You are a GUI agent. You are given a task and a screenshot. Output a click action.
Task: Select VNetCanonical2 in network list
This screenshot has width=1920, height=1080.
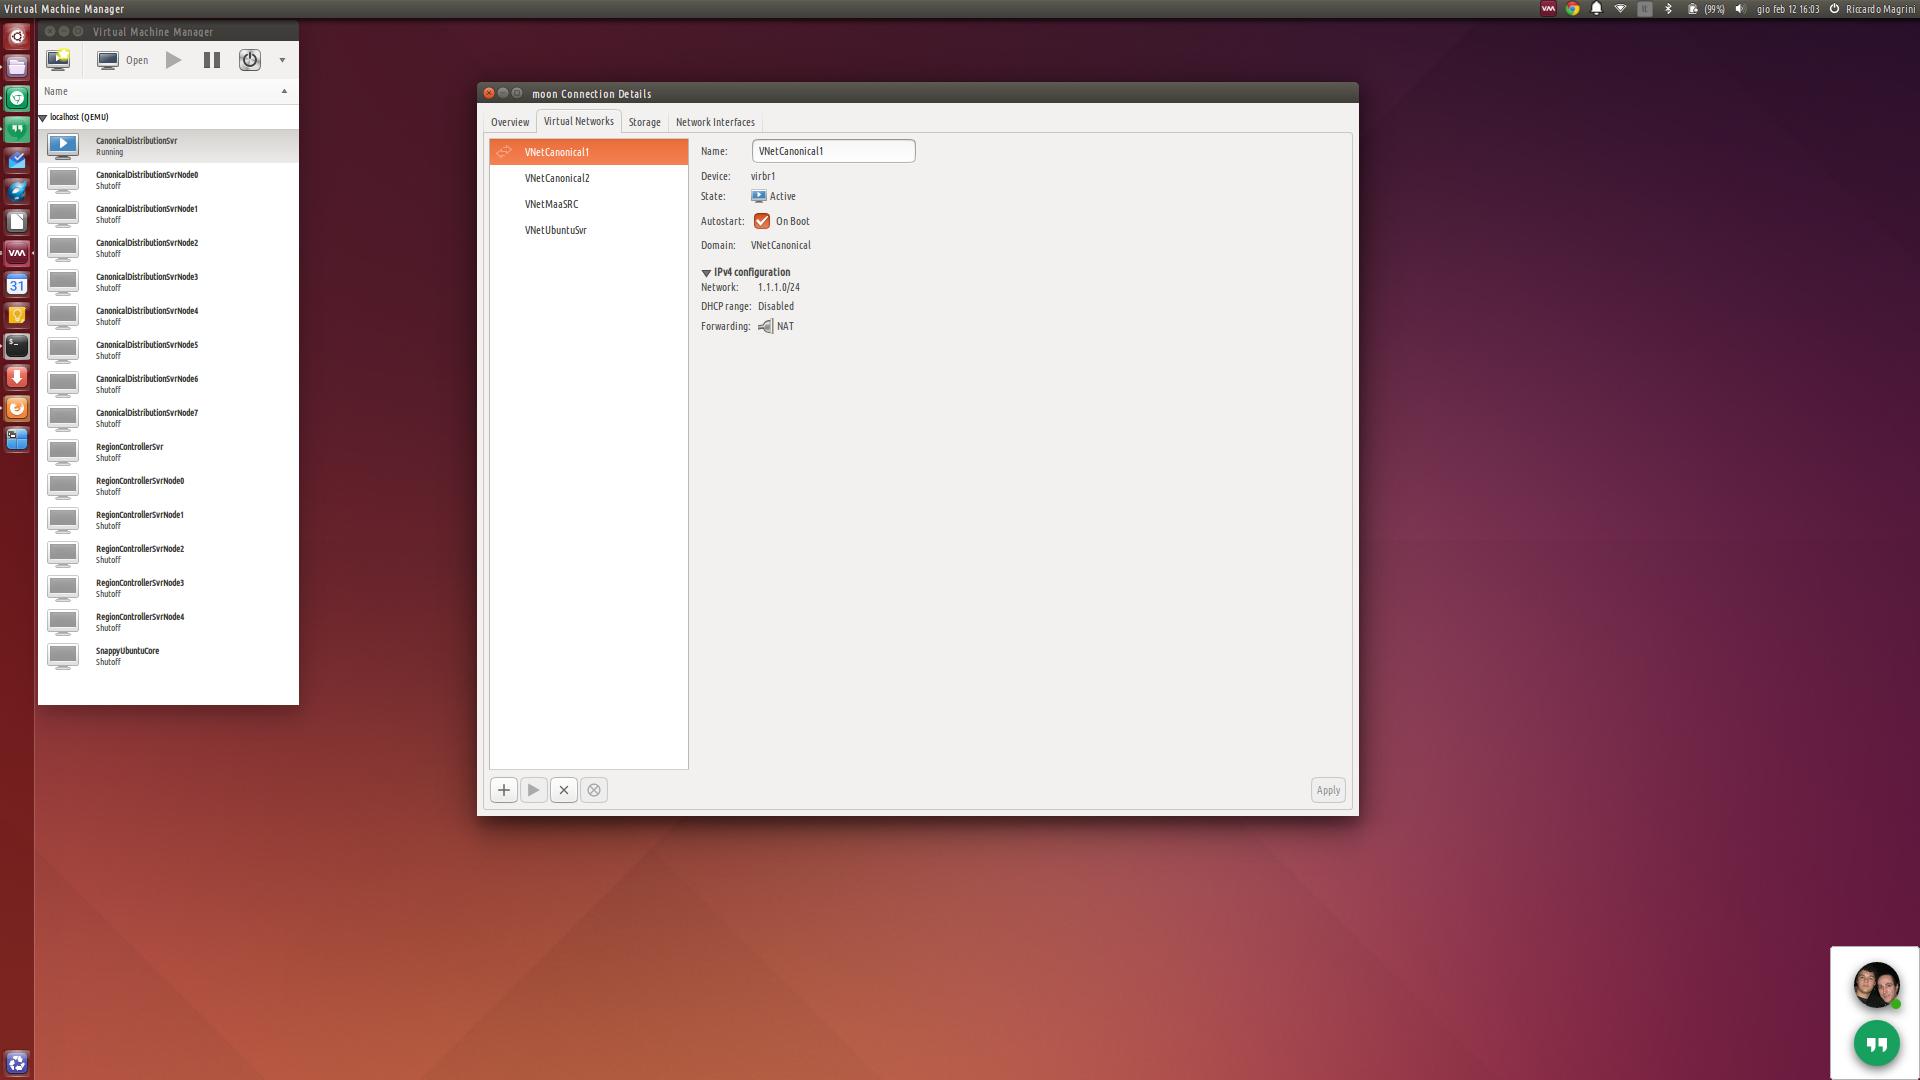pos(589,178)
